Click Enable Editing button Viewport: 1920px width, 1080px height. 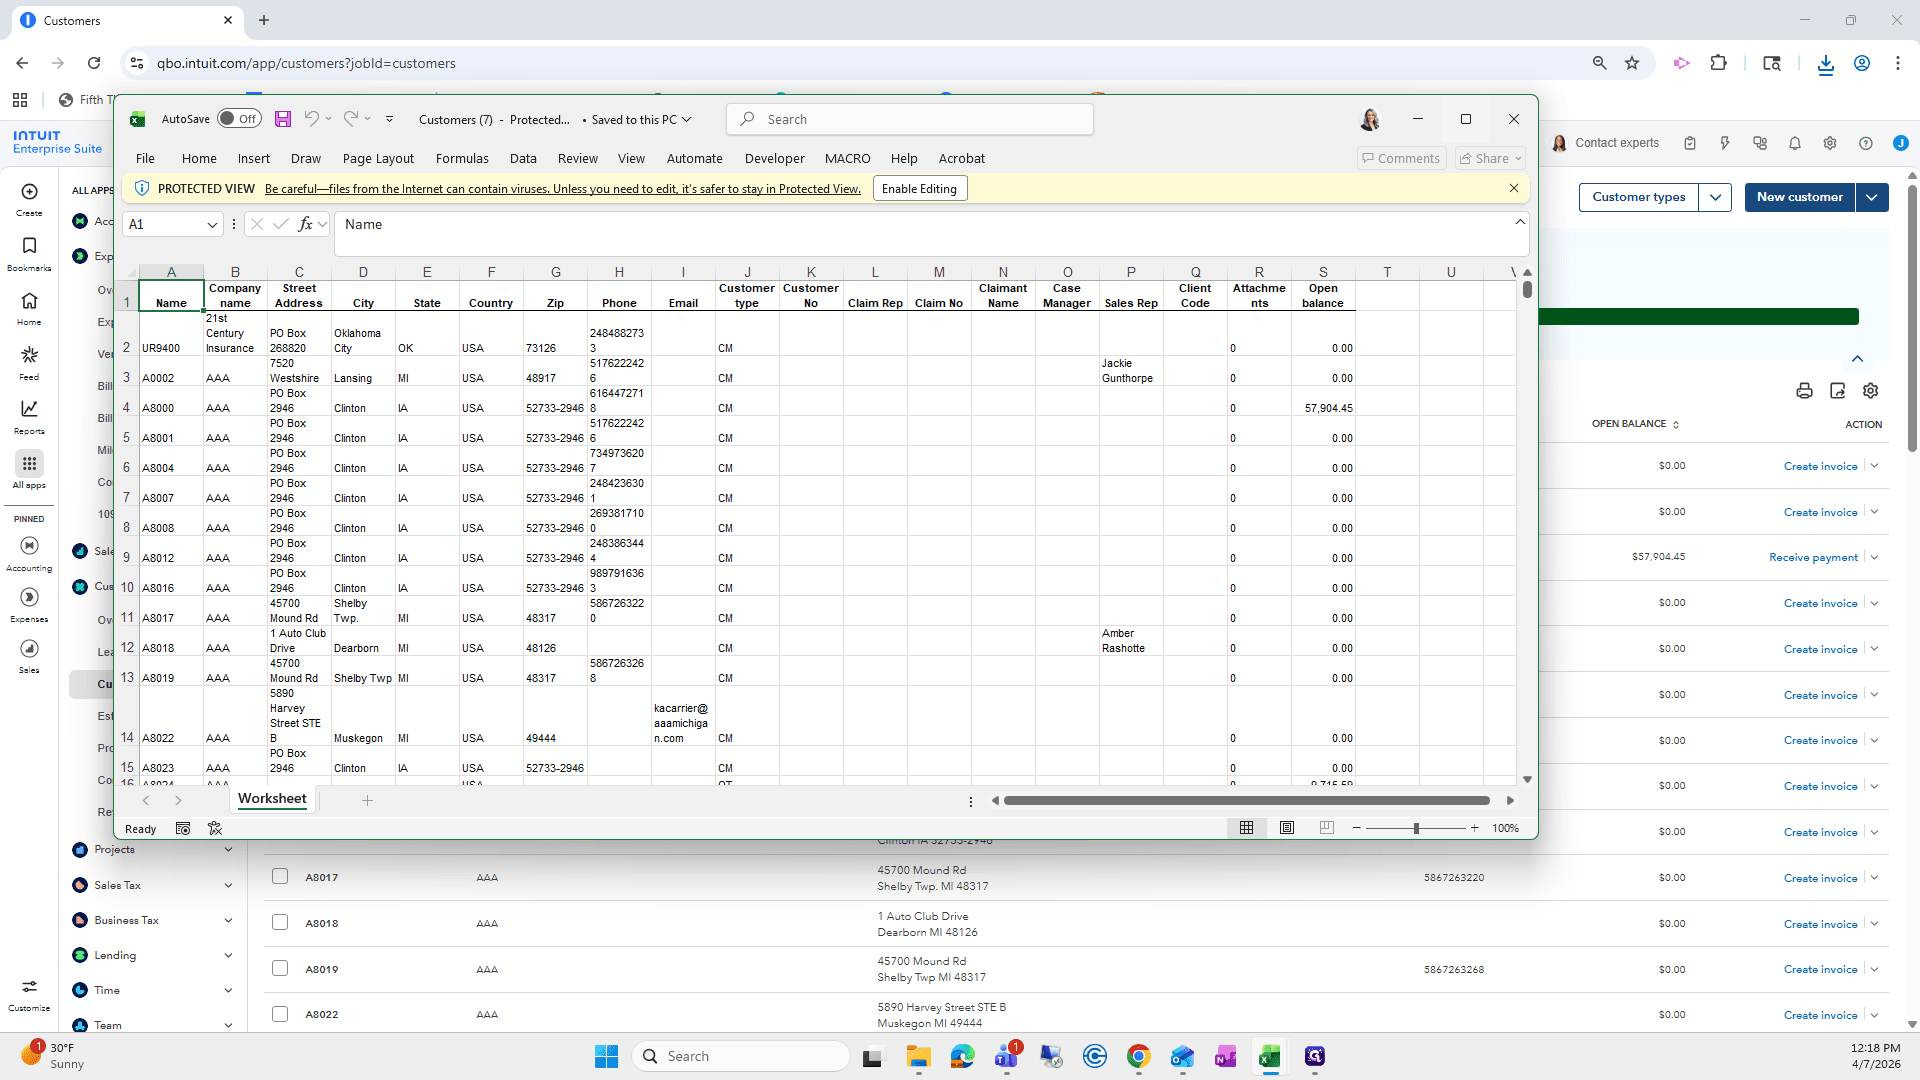tap(919, 188)
